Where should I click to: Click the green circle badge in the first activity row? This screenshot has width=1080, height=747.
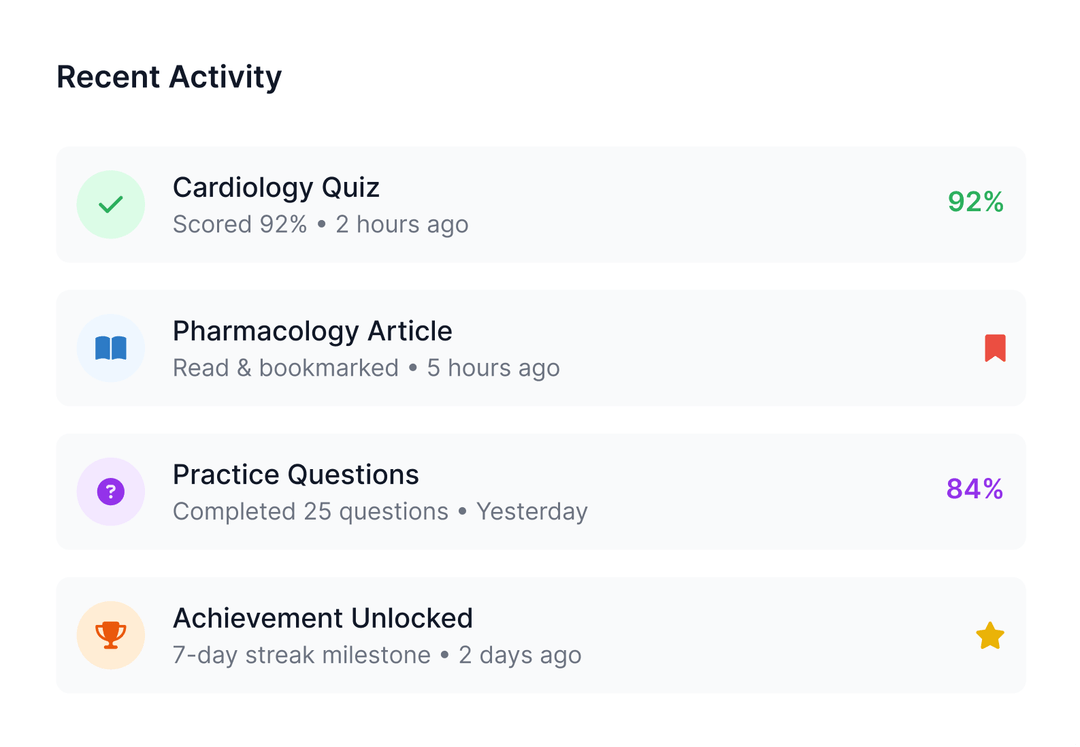[x=111, y=204]
